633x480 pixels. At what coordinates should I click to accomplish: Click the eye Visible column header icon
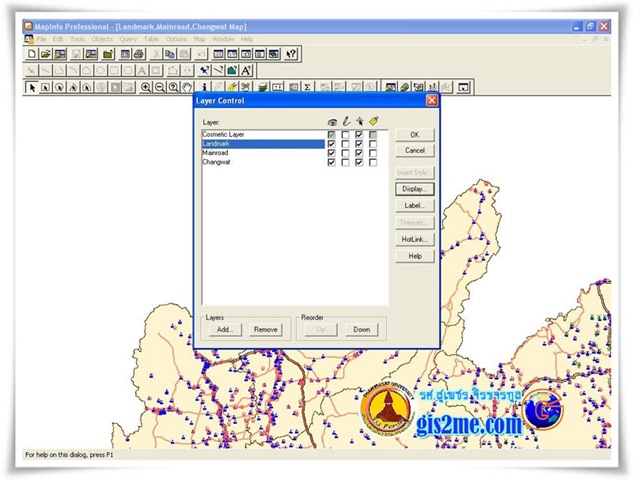[332, 122]
